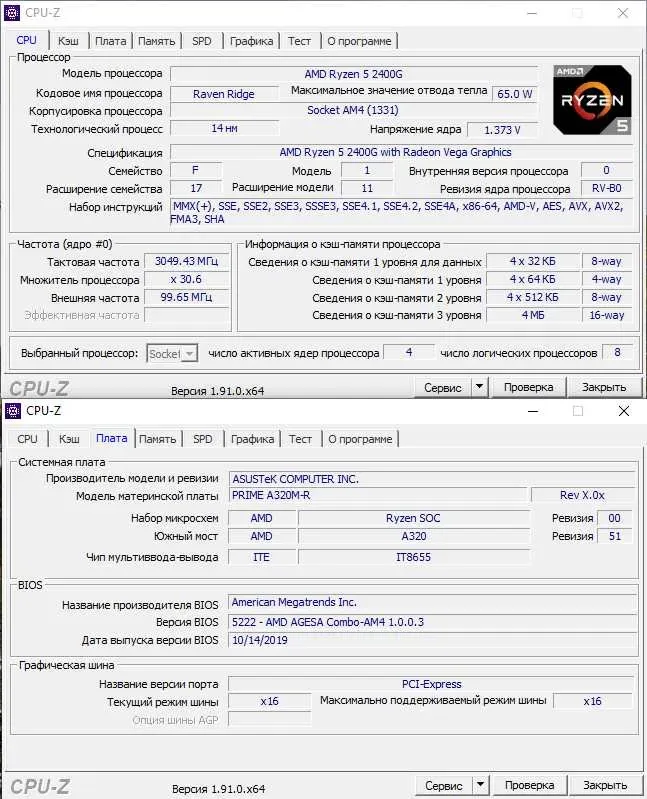Close the bottom CPU-Z window with X
Image resolution: width=647 pixels, height=799 pixels.
click(624, 411)
